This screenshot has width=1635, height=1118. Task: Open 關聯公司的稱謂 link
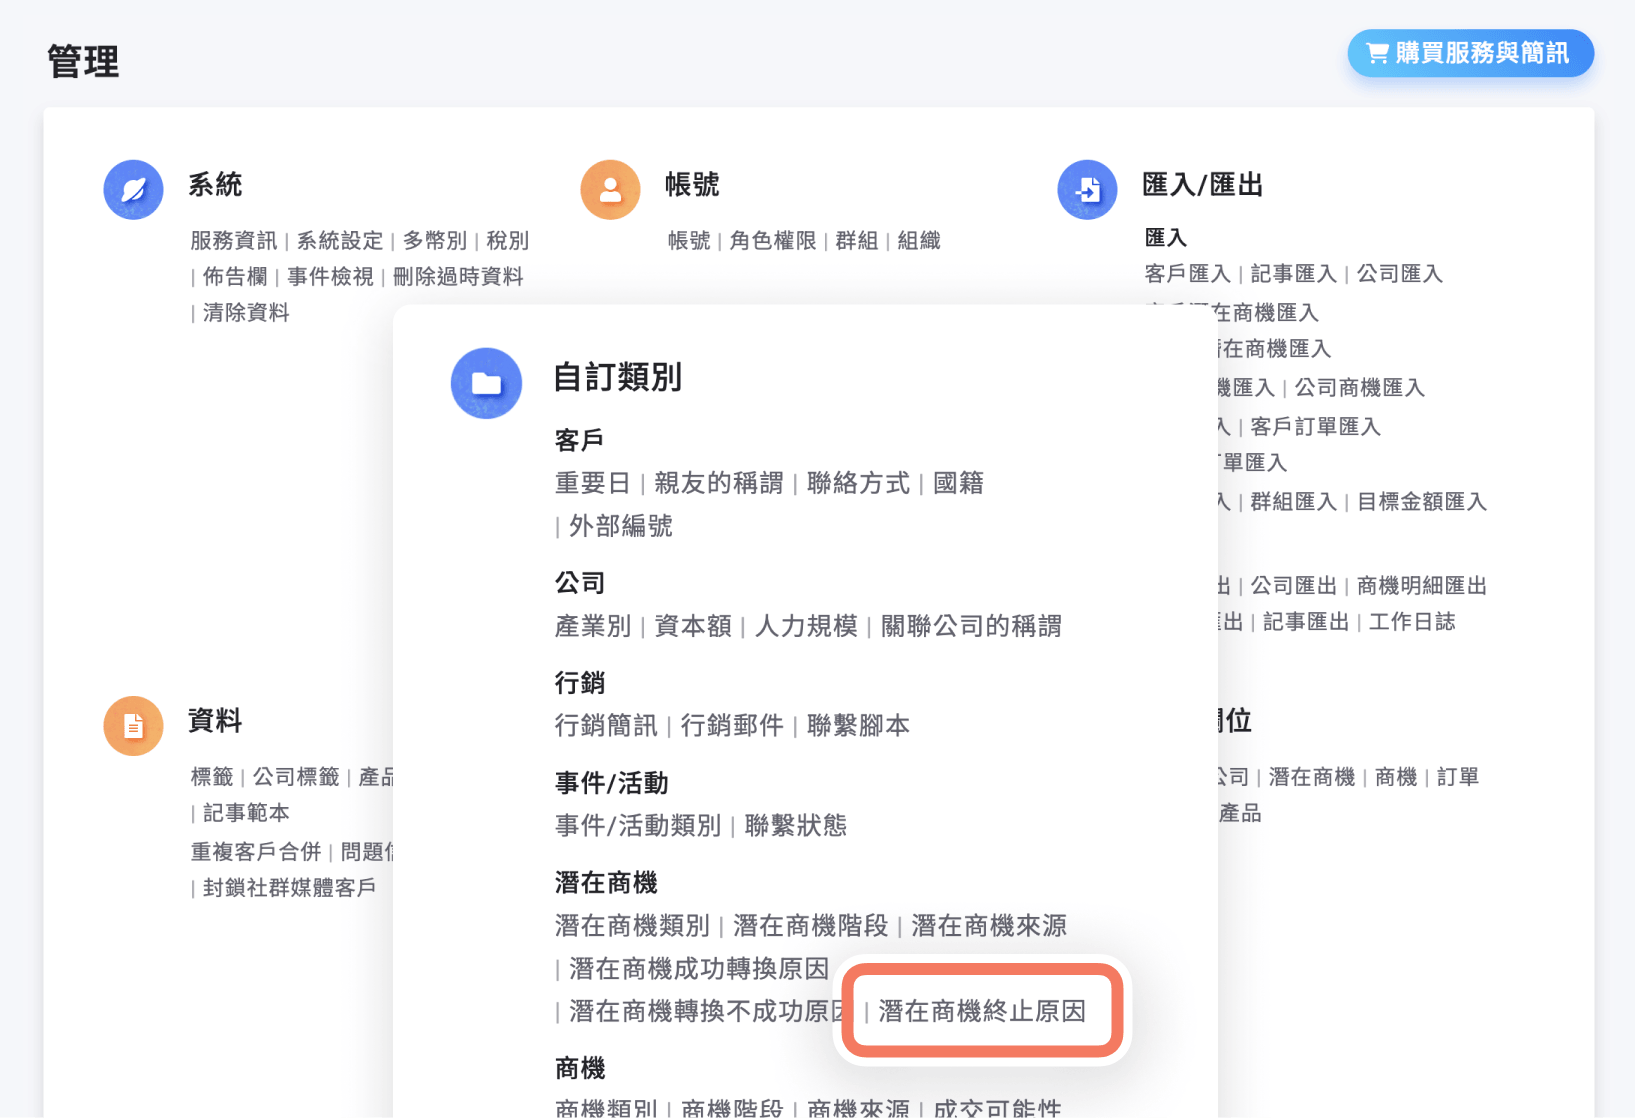(972, 627)
